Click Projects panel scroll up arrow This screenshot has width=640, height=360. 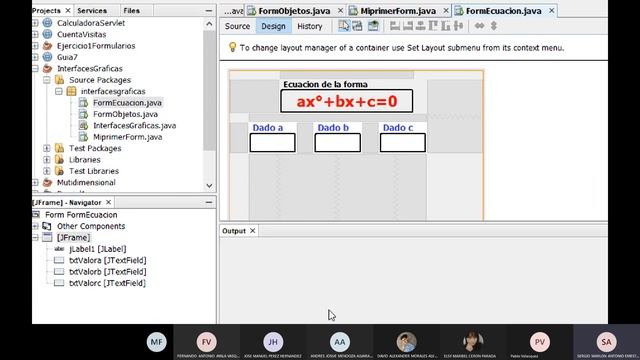[x=209, y=24]
